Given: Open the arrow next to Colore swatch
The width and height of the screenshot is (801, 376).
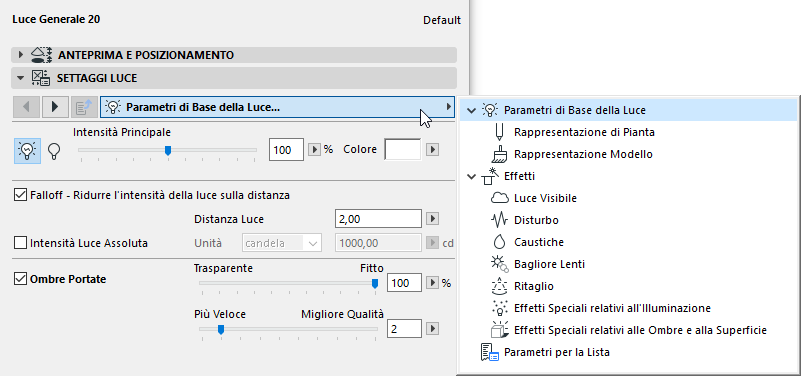Looking at the screenshot, I should 433,150.
